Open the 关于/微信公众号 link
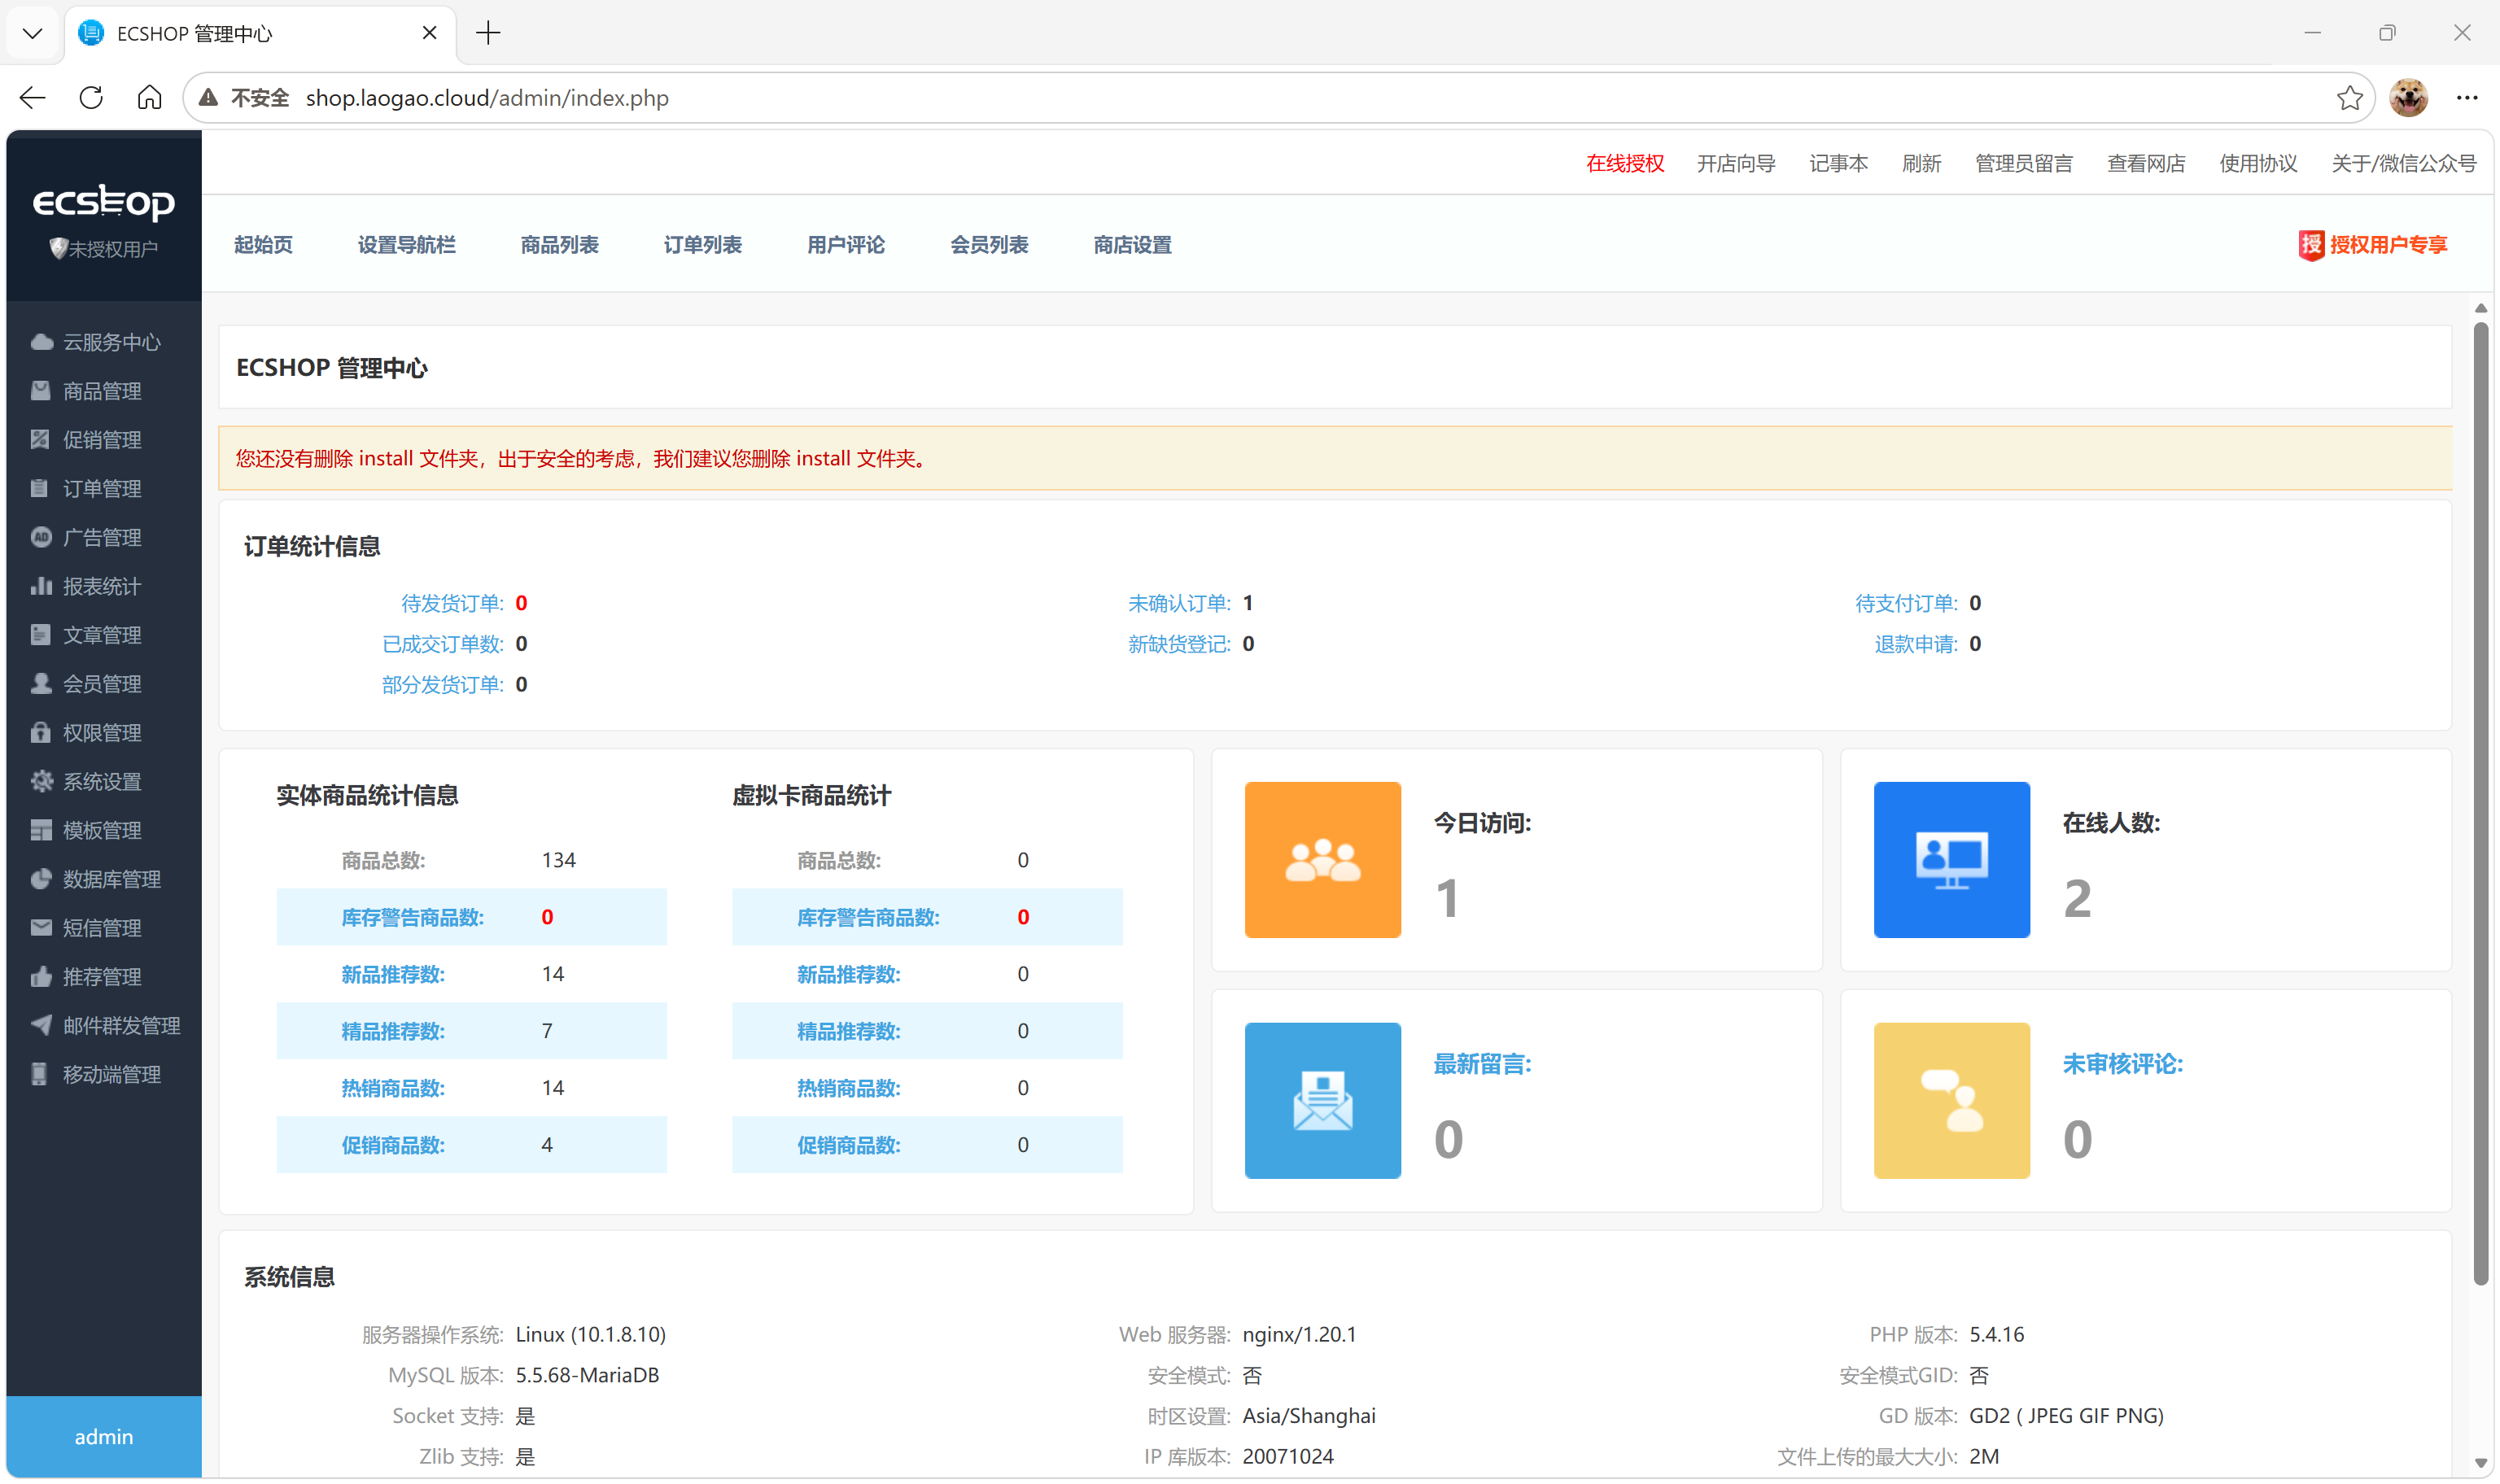The image size is (2500, 1484). (2404, 163)
